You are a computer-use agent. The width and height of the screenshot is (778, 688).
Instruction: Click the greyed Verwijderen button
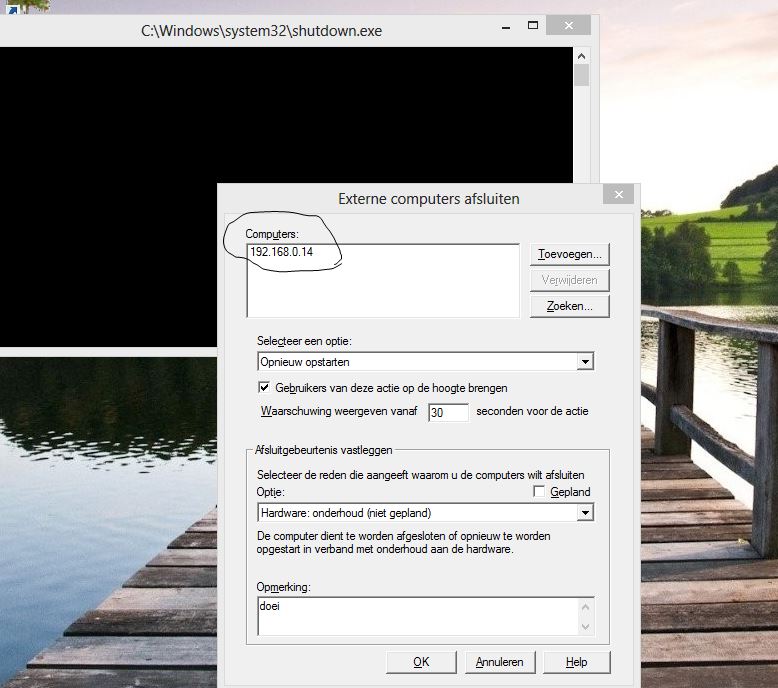point(569,280)
